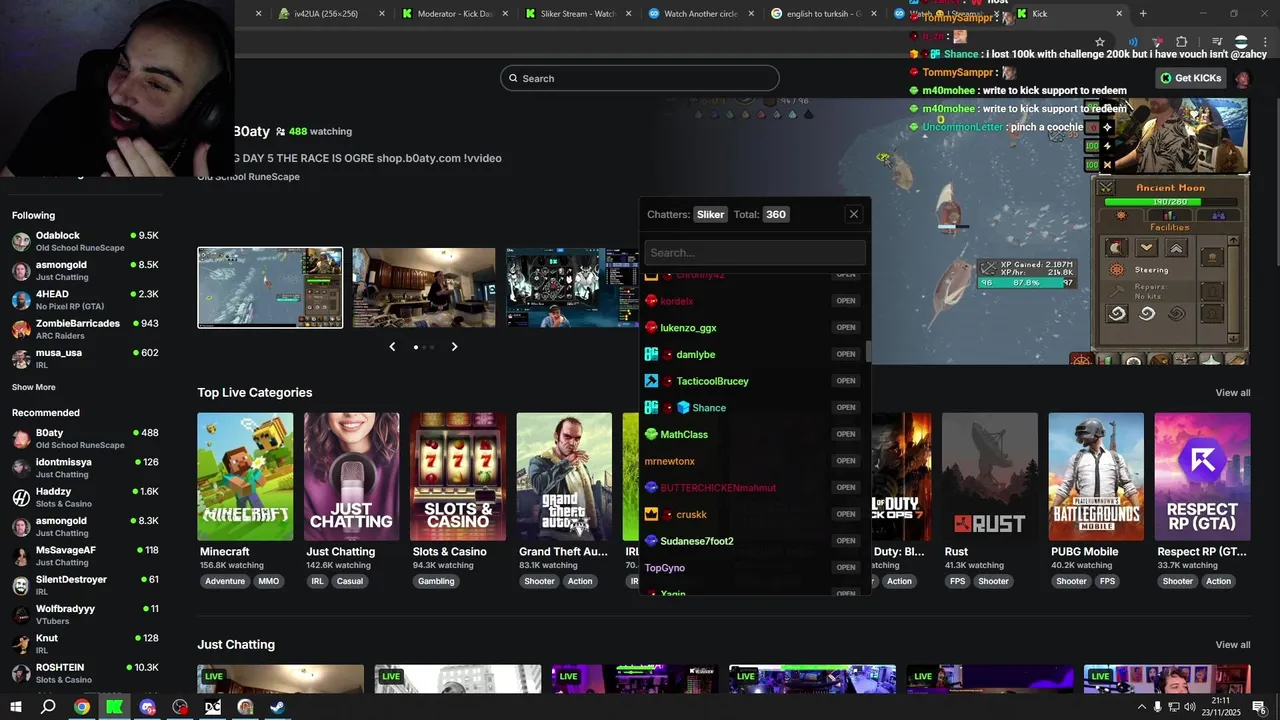Bookmark this page with star icon
Viewport: 1280px width, 720px height.
1100,42
